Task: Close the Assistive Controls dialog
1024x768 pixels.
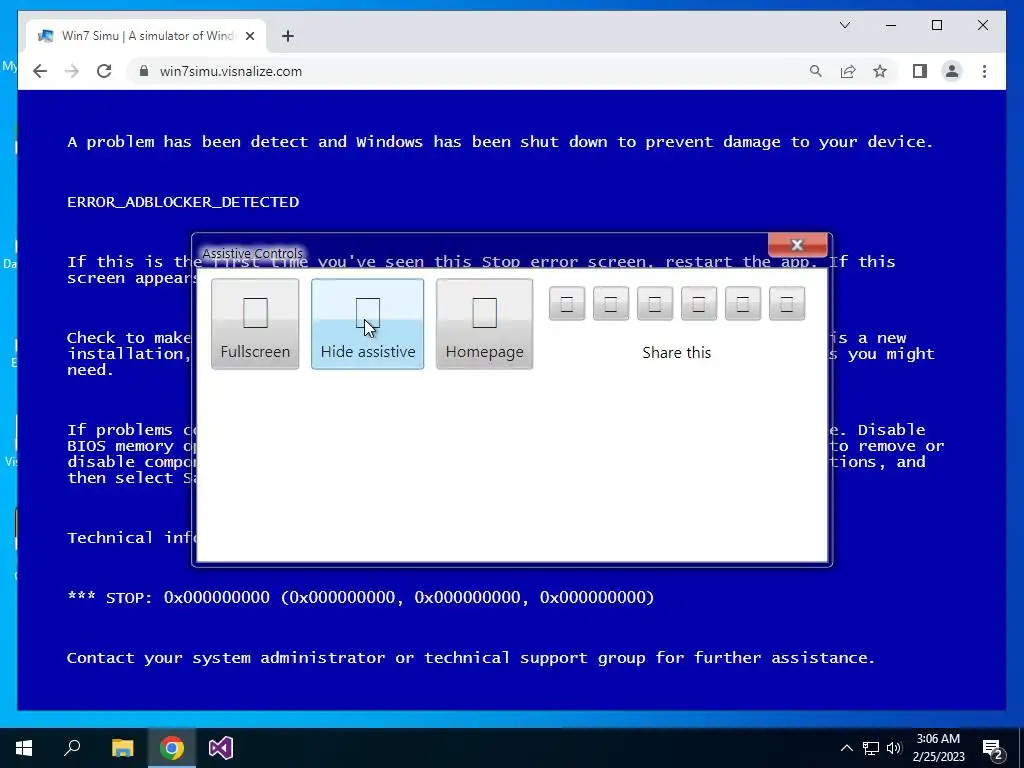Action: pos(797,245)
